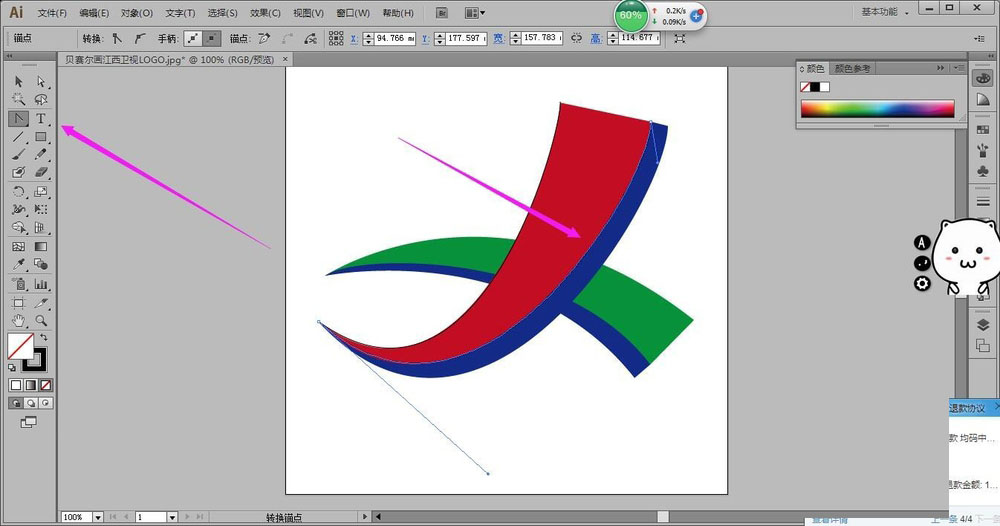Select the Gradient tool
Screen dimensions: 1000x526
(x=41, y=246)
